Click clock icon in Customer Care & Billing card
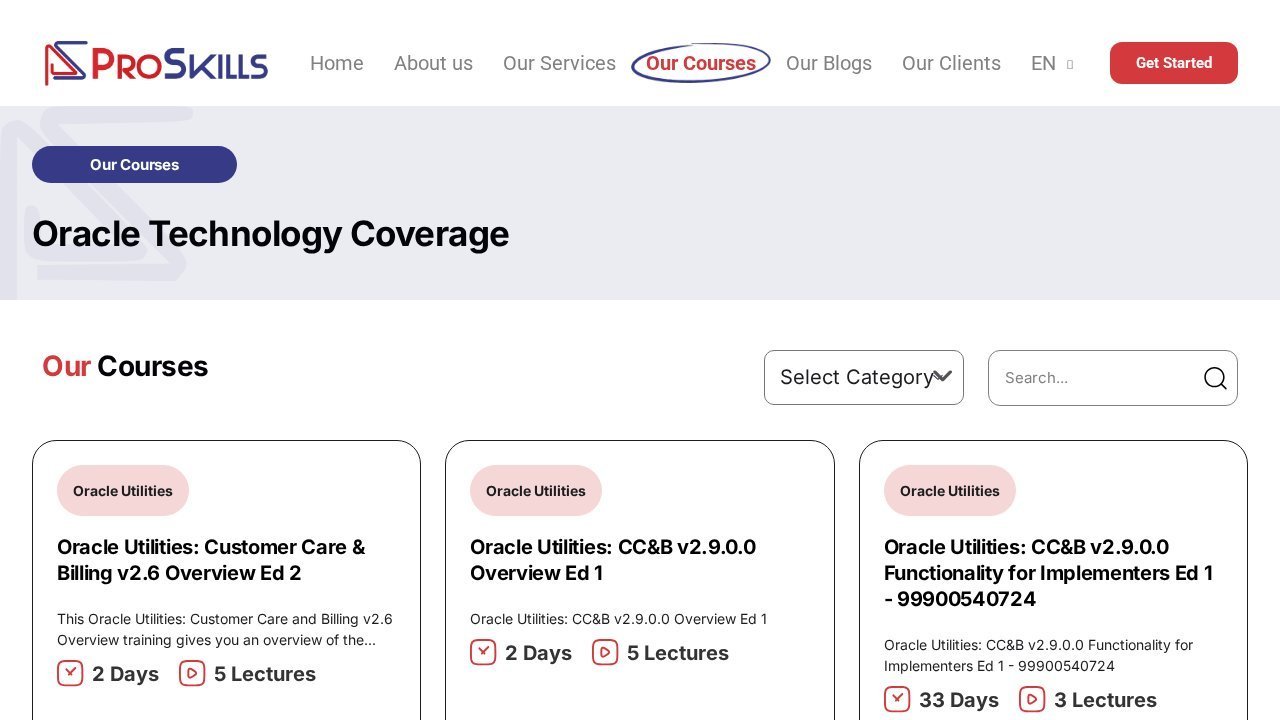This screenshot has width=1280, height=720. click(70, 673)
